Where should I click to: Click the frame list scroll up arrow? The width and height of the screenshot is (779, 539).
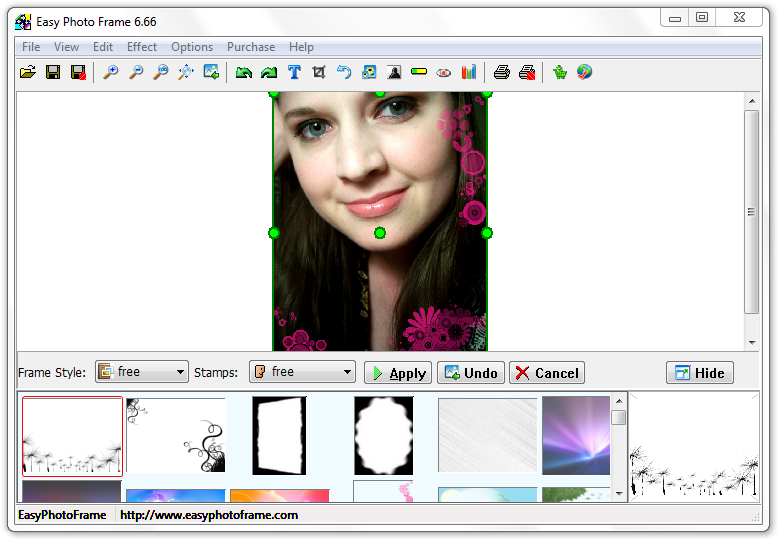pyautogui.click(x=619, y=400)
